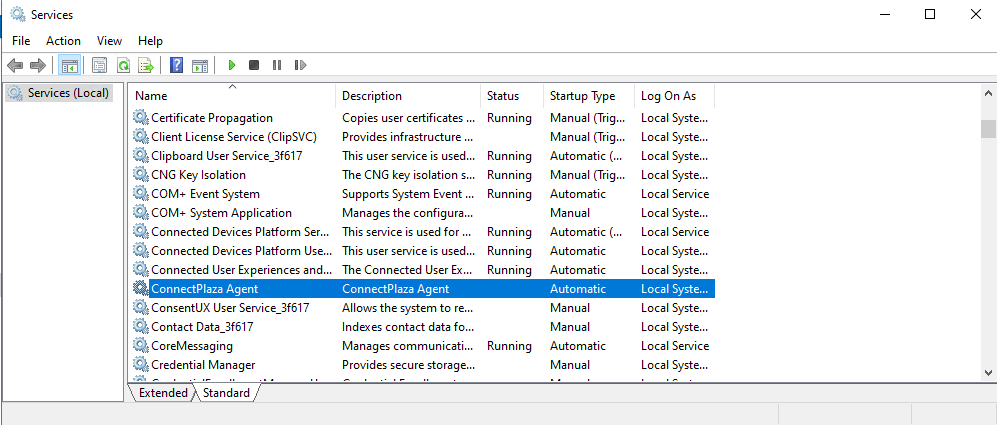Click the gear icon next to COM+ Event System

tap(140, 193)
